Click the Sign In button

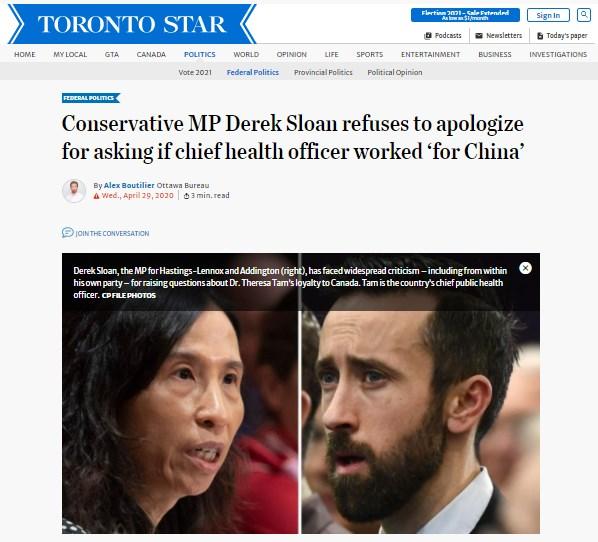[x=548, y=15]
